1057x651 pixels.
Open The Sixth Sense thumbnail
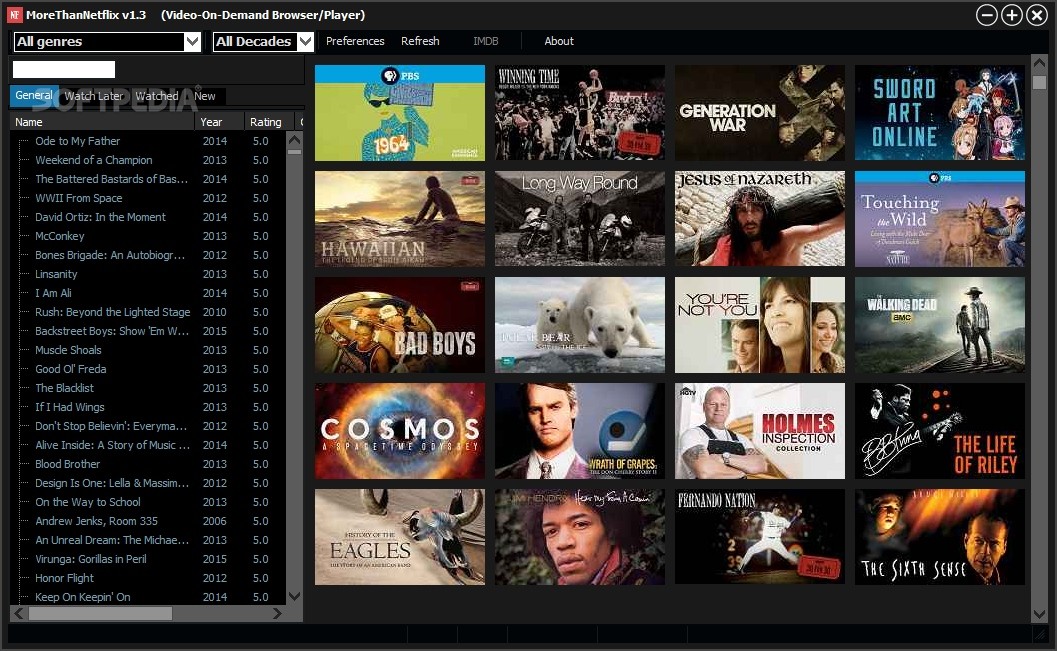(940, 536)
